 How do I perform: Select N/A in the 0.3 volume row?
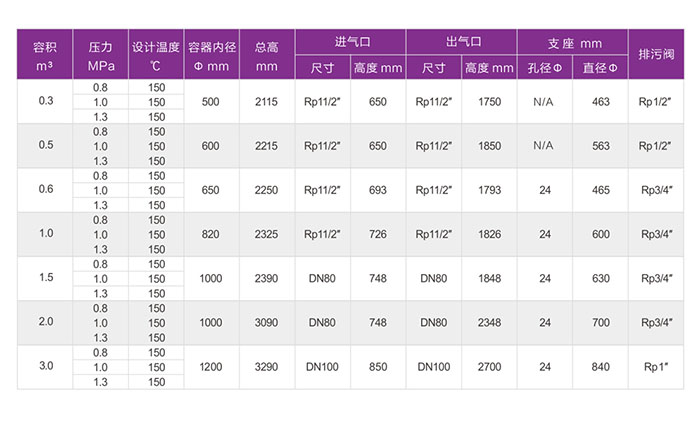click(543, 102)
